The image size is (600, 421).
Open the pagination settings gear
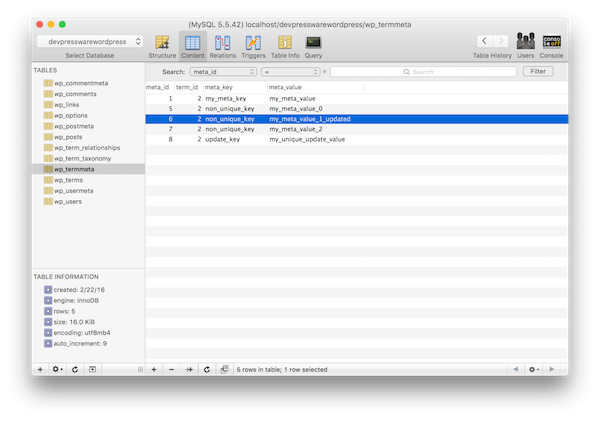pos(534,369)
